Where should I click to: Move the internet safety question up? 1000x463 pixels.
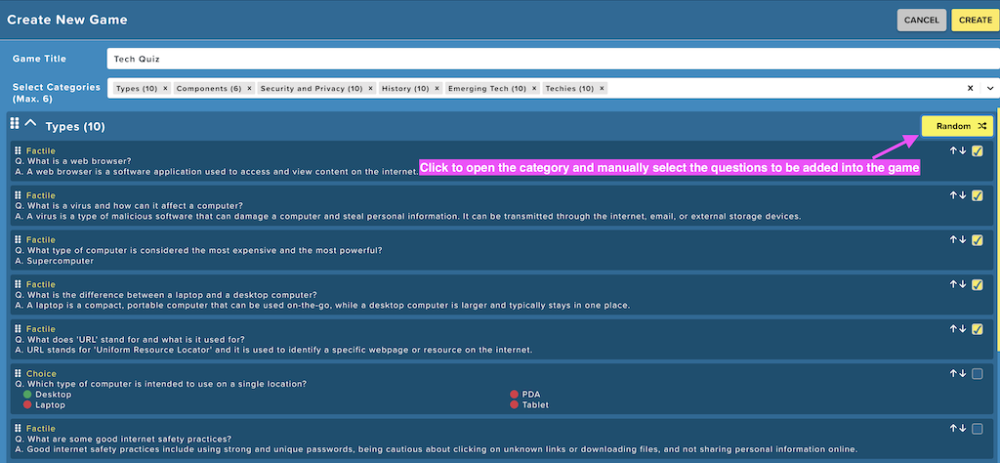953,429
